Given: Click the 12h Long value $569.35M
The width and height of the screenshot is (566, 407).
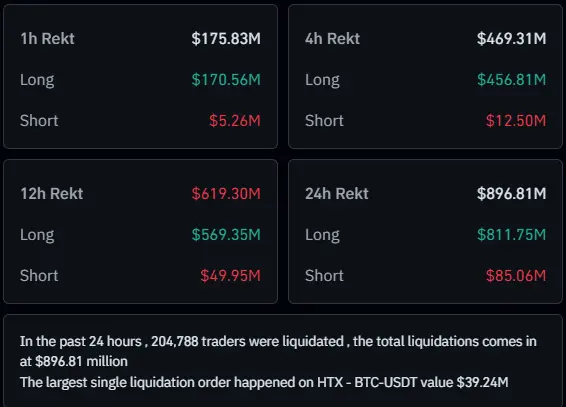Looking at the screenshot, I should click(226, 235).
